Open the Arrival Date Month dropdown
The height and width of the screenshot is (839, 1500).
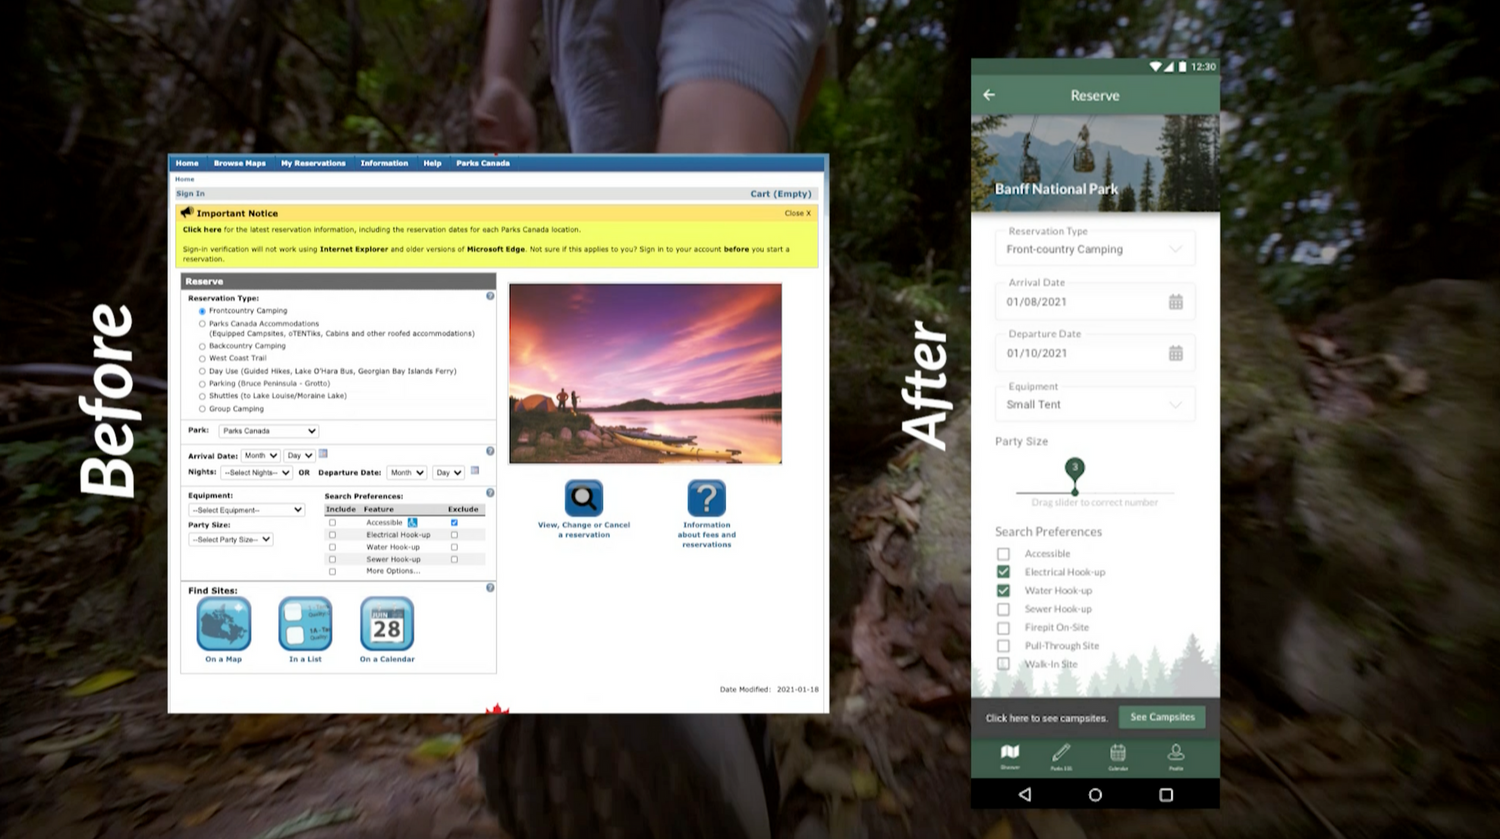click(x=260, y=456)
